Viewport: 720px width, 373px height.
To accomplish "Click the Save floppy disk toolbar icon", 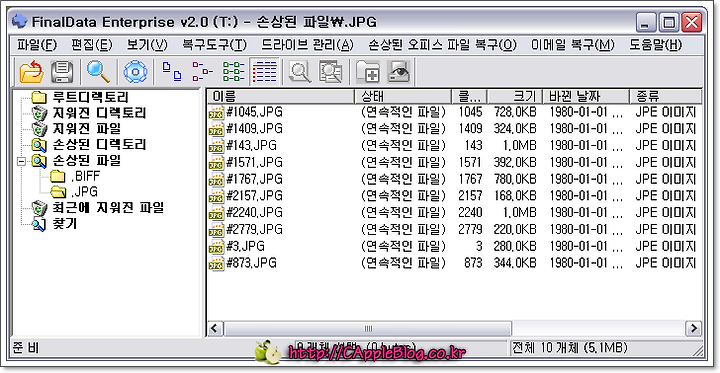I will [62, 72].
